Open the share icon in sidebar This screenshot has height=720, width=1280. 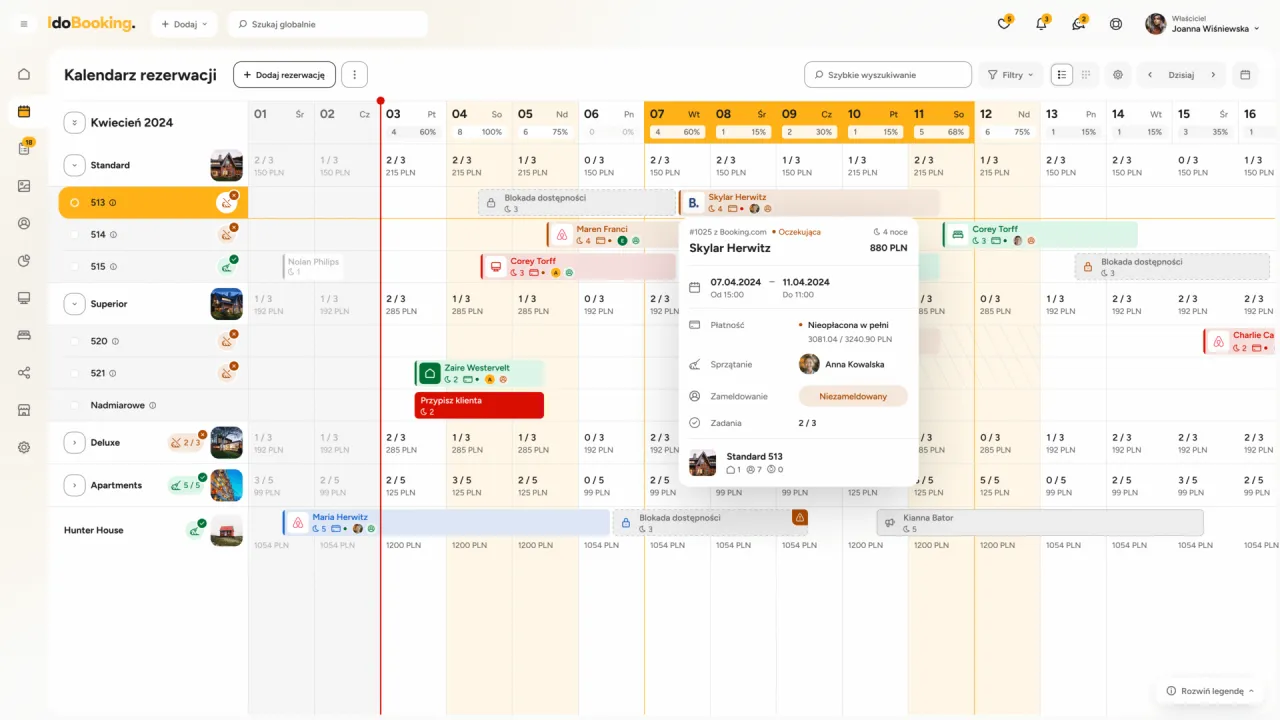pyautogui.click(x=24, y=373)
